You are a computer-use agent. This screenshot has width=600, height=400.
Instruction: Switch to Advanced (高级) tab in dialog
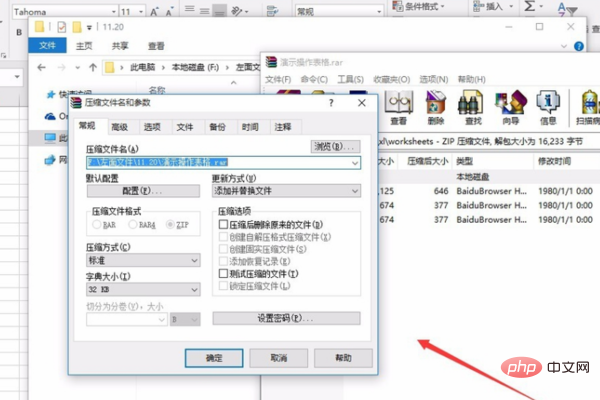click(119, 127)
